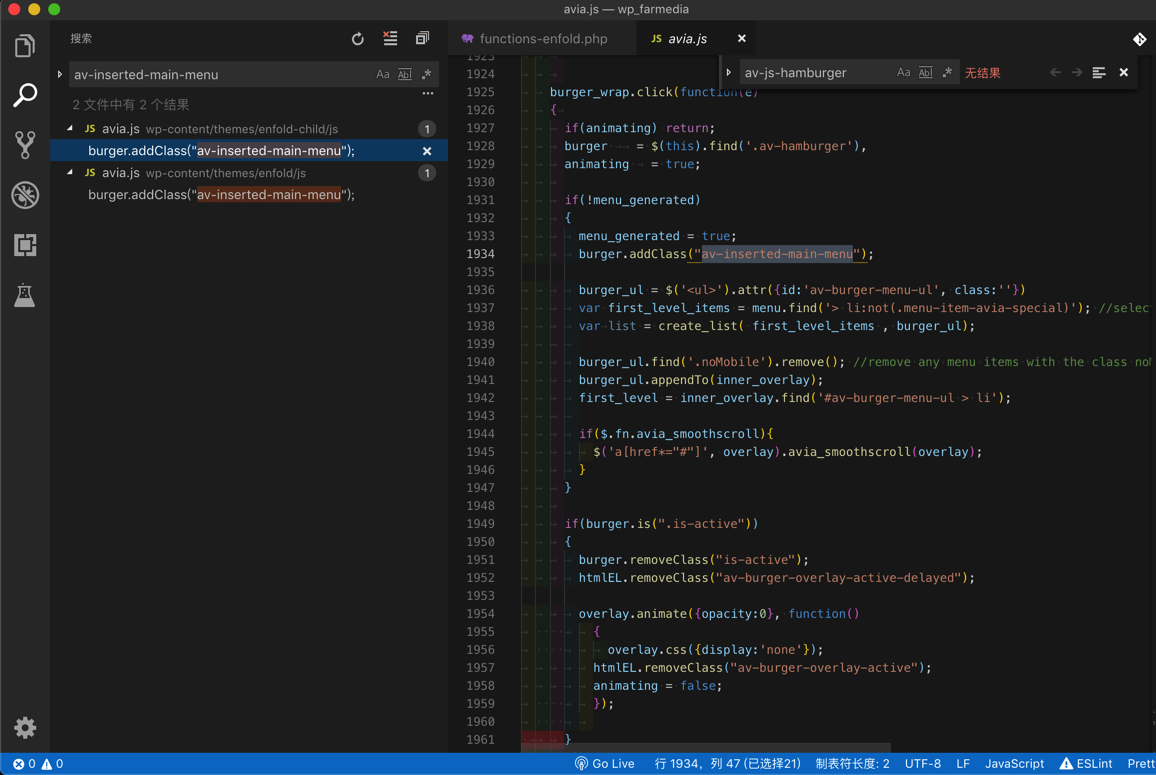Image resolution: width=1156 pixels, height=775 pixels.
Task: Open the Debug icon in activity bar
Action: pos(25,195)
